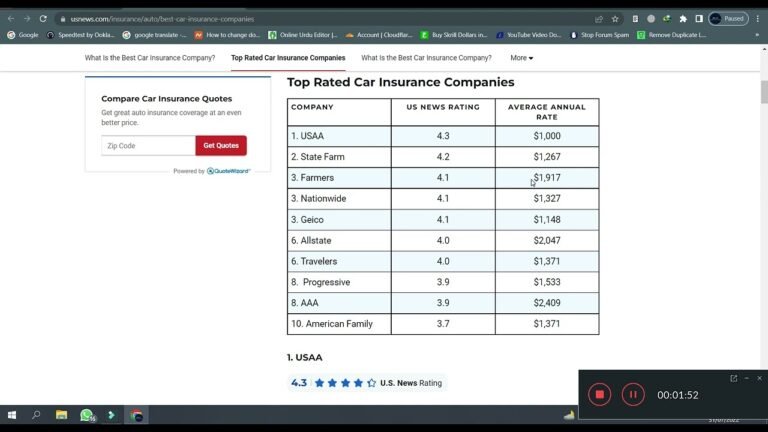Image resolution: width=768 pixels, height=432 pixels.
Task: Open the green arrow app in taskbar
Action: point(112,415)
